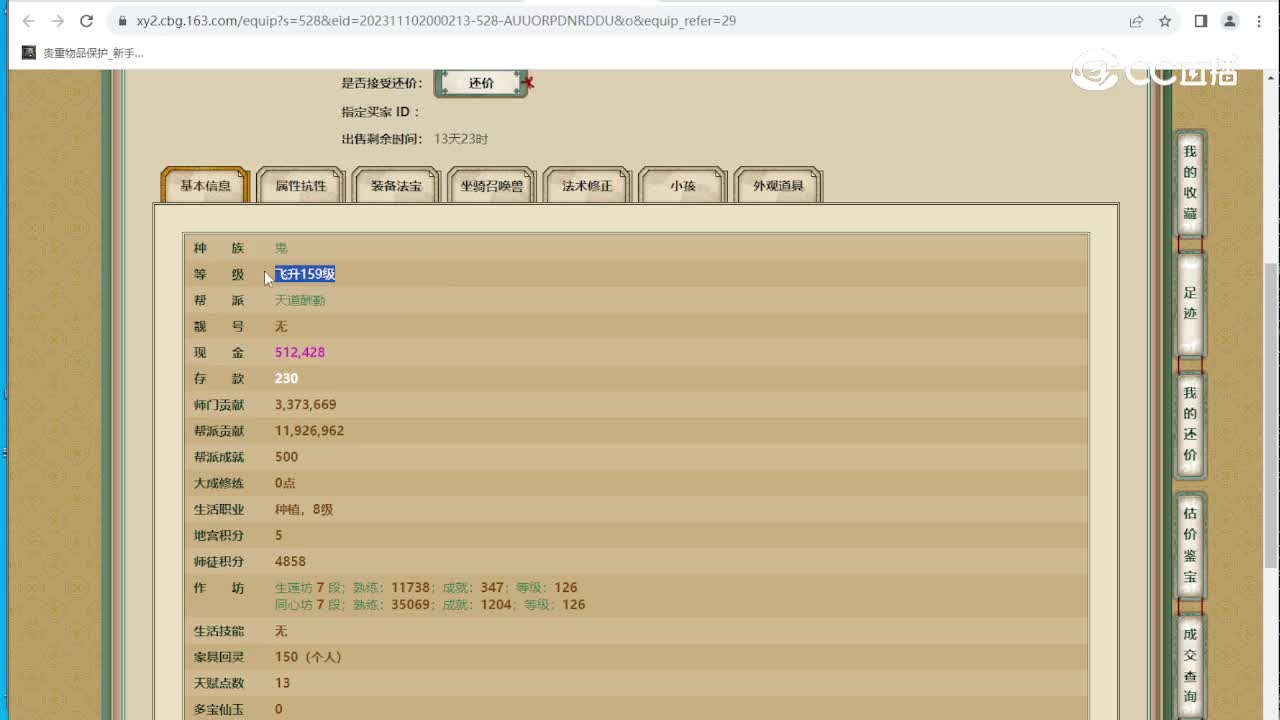Viewport: 1280px width, 720px height.
Task: Click the 还价 bargain button
Action: 481,83
